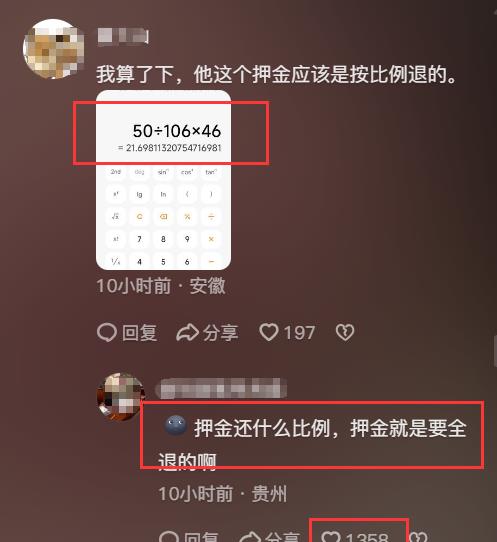The width and height of the screenshot is (497, 542).
Task: Select the comment text 我算了下 about deposit ratio
Action: tap(276, 74)
